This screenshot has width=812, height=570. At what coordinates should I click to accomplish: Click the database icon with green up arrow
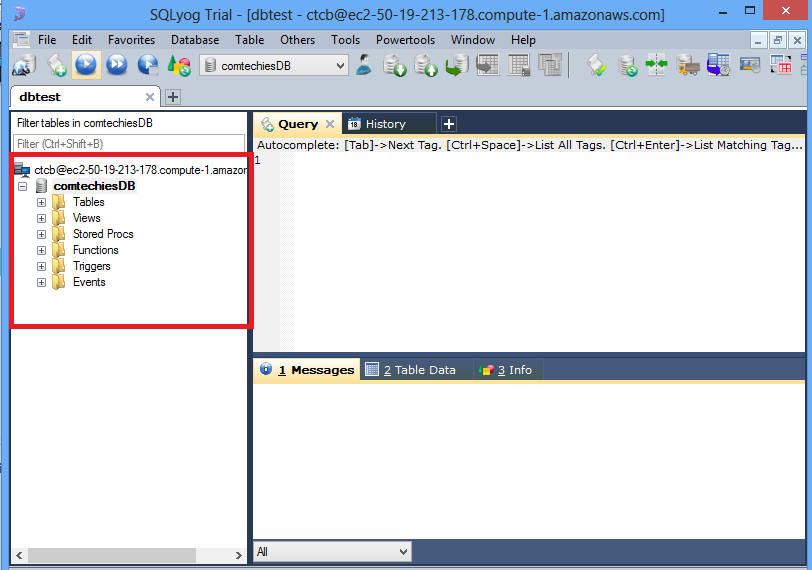pyautogui.click(x=426, y=66)
